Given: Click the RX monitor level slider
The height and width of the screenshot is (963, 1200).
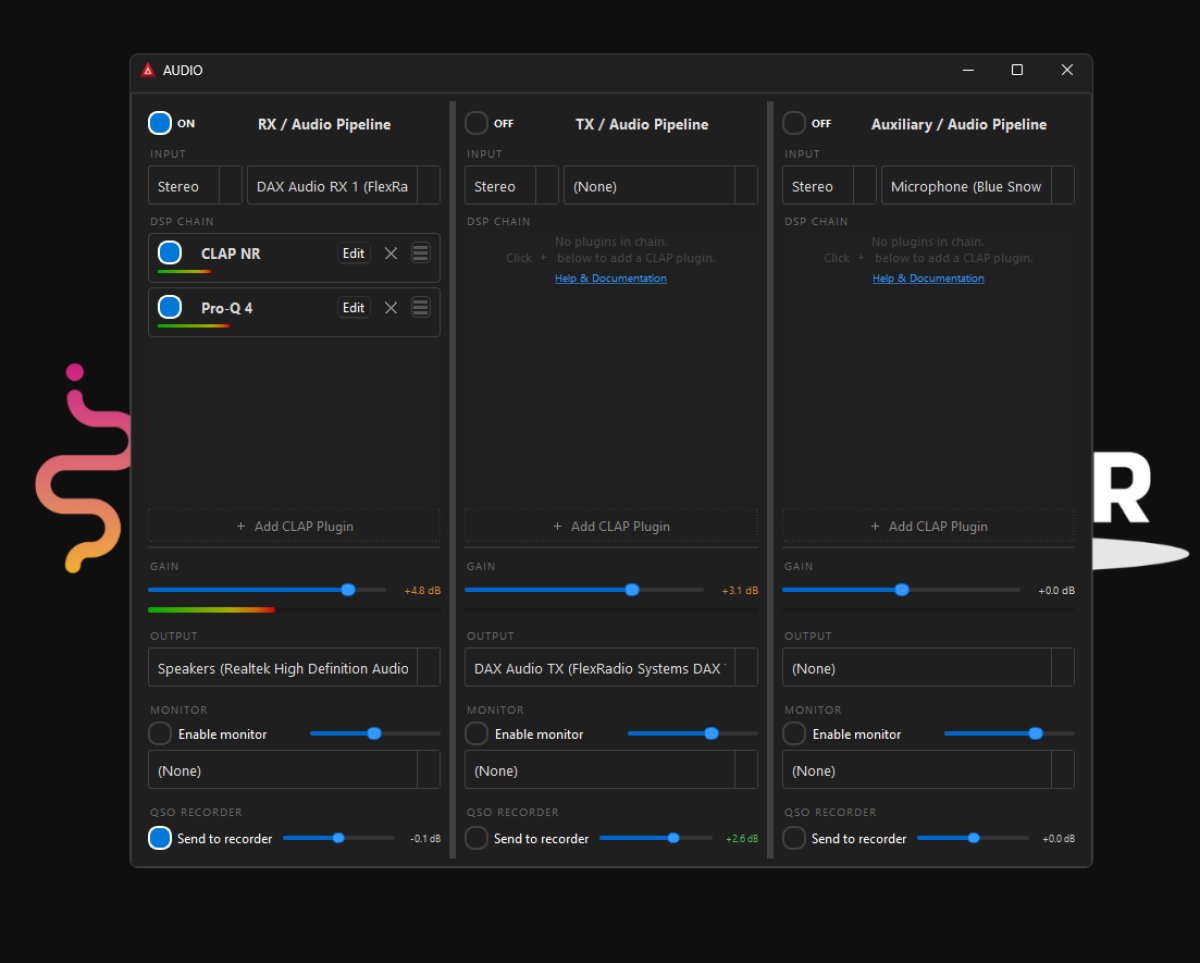Looking at the screenshot, I should (x=375, y=733).
